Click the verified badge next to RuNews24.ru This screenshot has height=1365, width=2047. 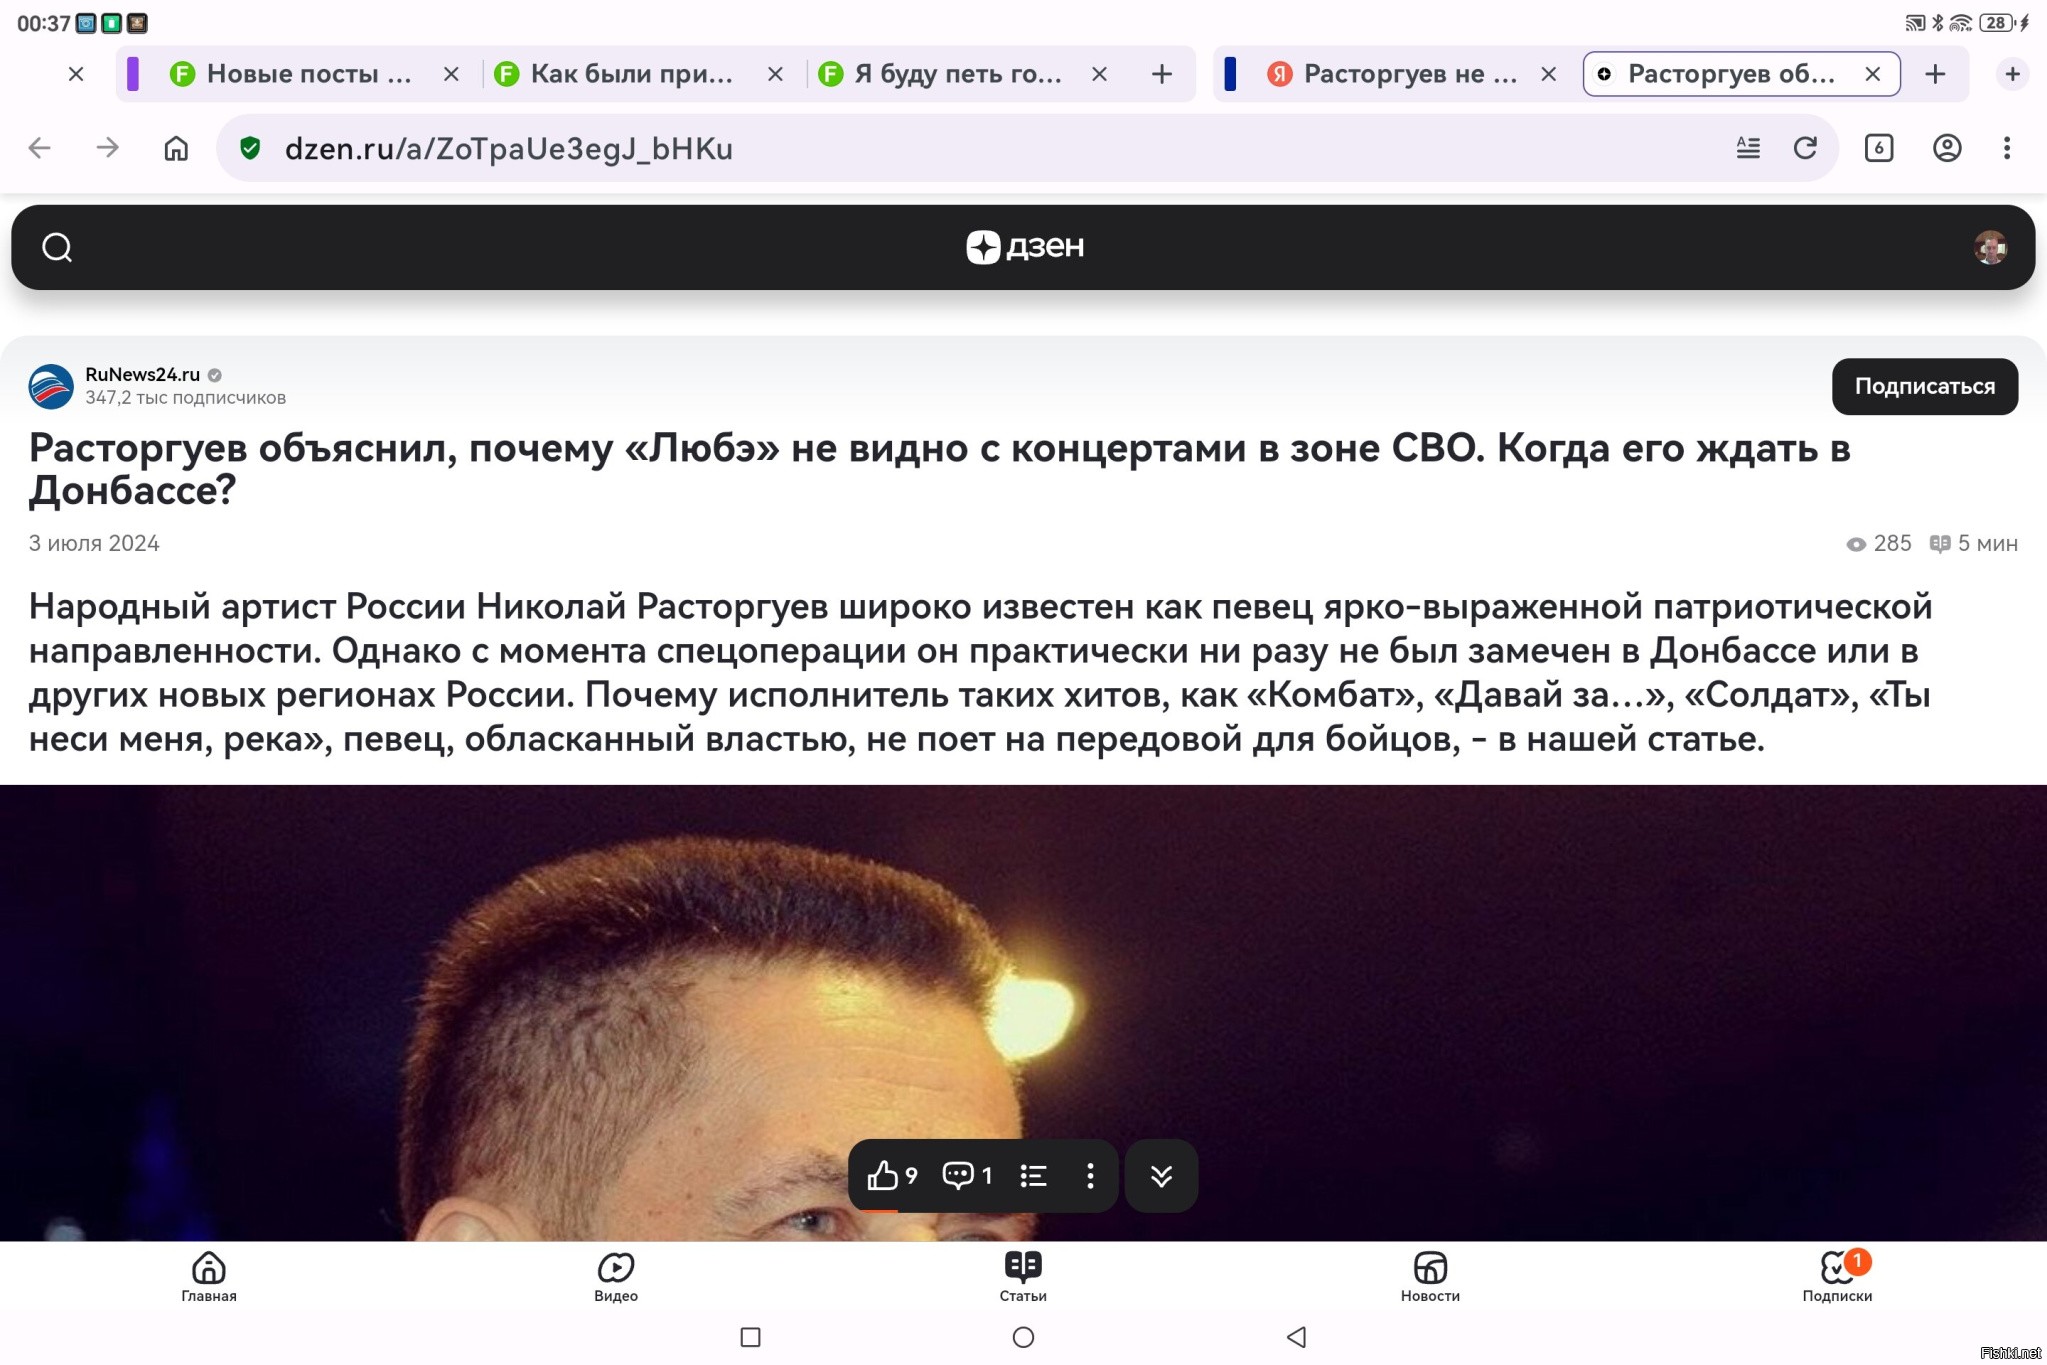(x=215, y=375)
